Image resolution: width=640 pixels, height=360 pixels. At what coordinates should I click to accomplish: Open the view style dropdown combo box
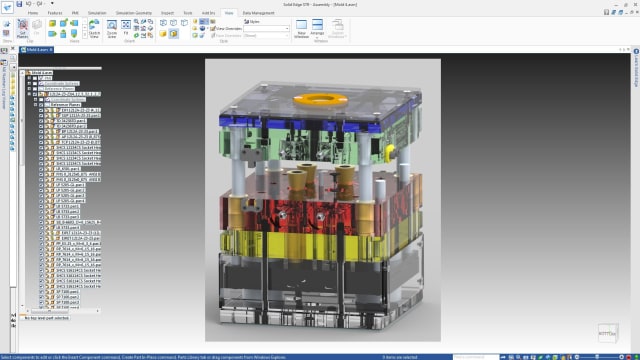pyautogui.click(x=267, y=29)
